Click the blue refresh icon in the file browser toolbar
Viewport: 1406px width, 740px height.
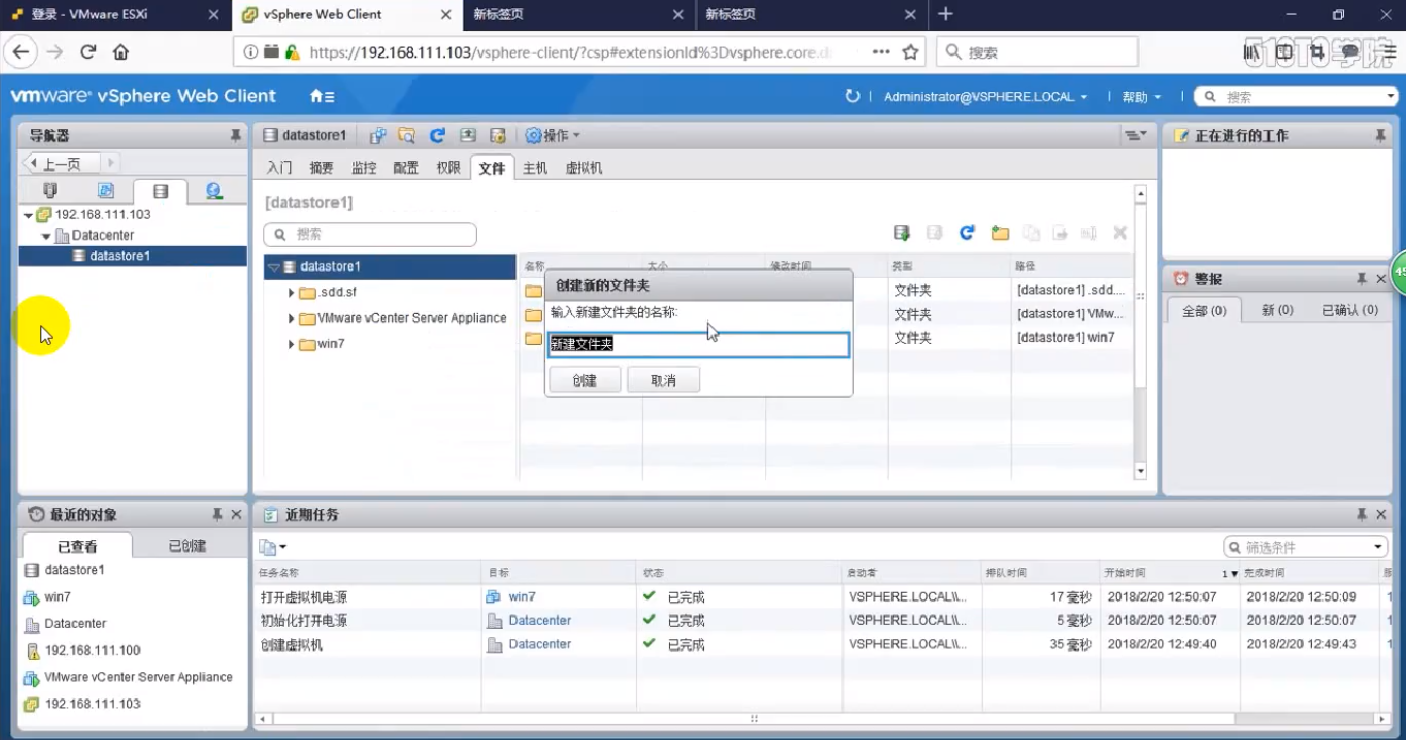pos(967,233)
